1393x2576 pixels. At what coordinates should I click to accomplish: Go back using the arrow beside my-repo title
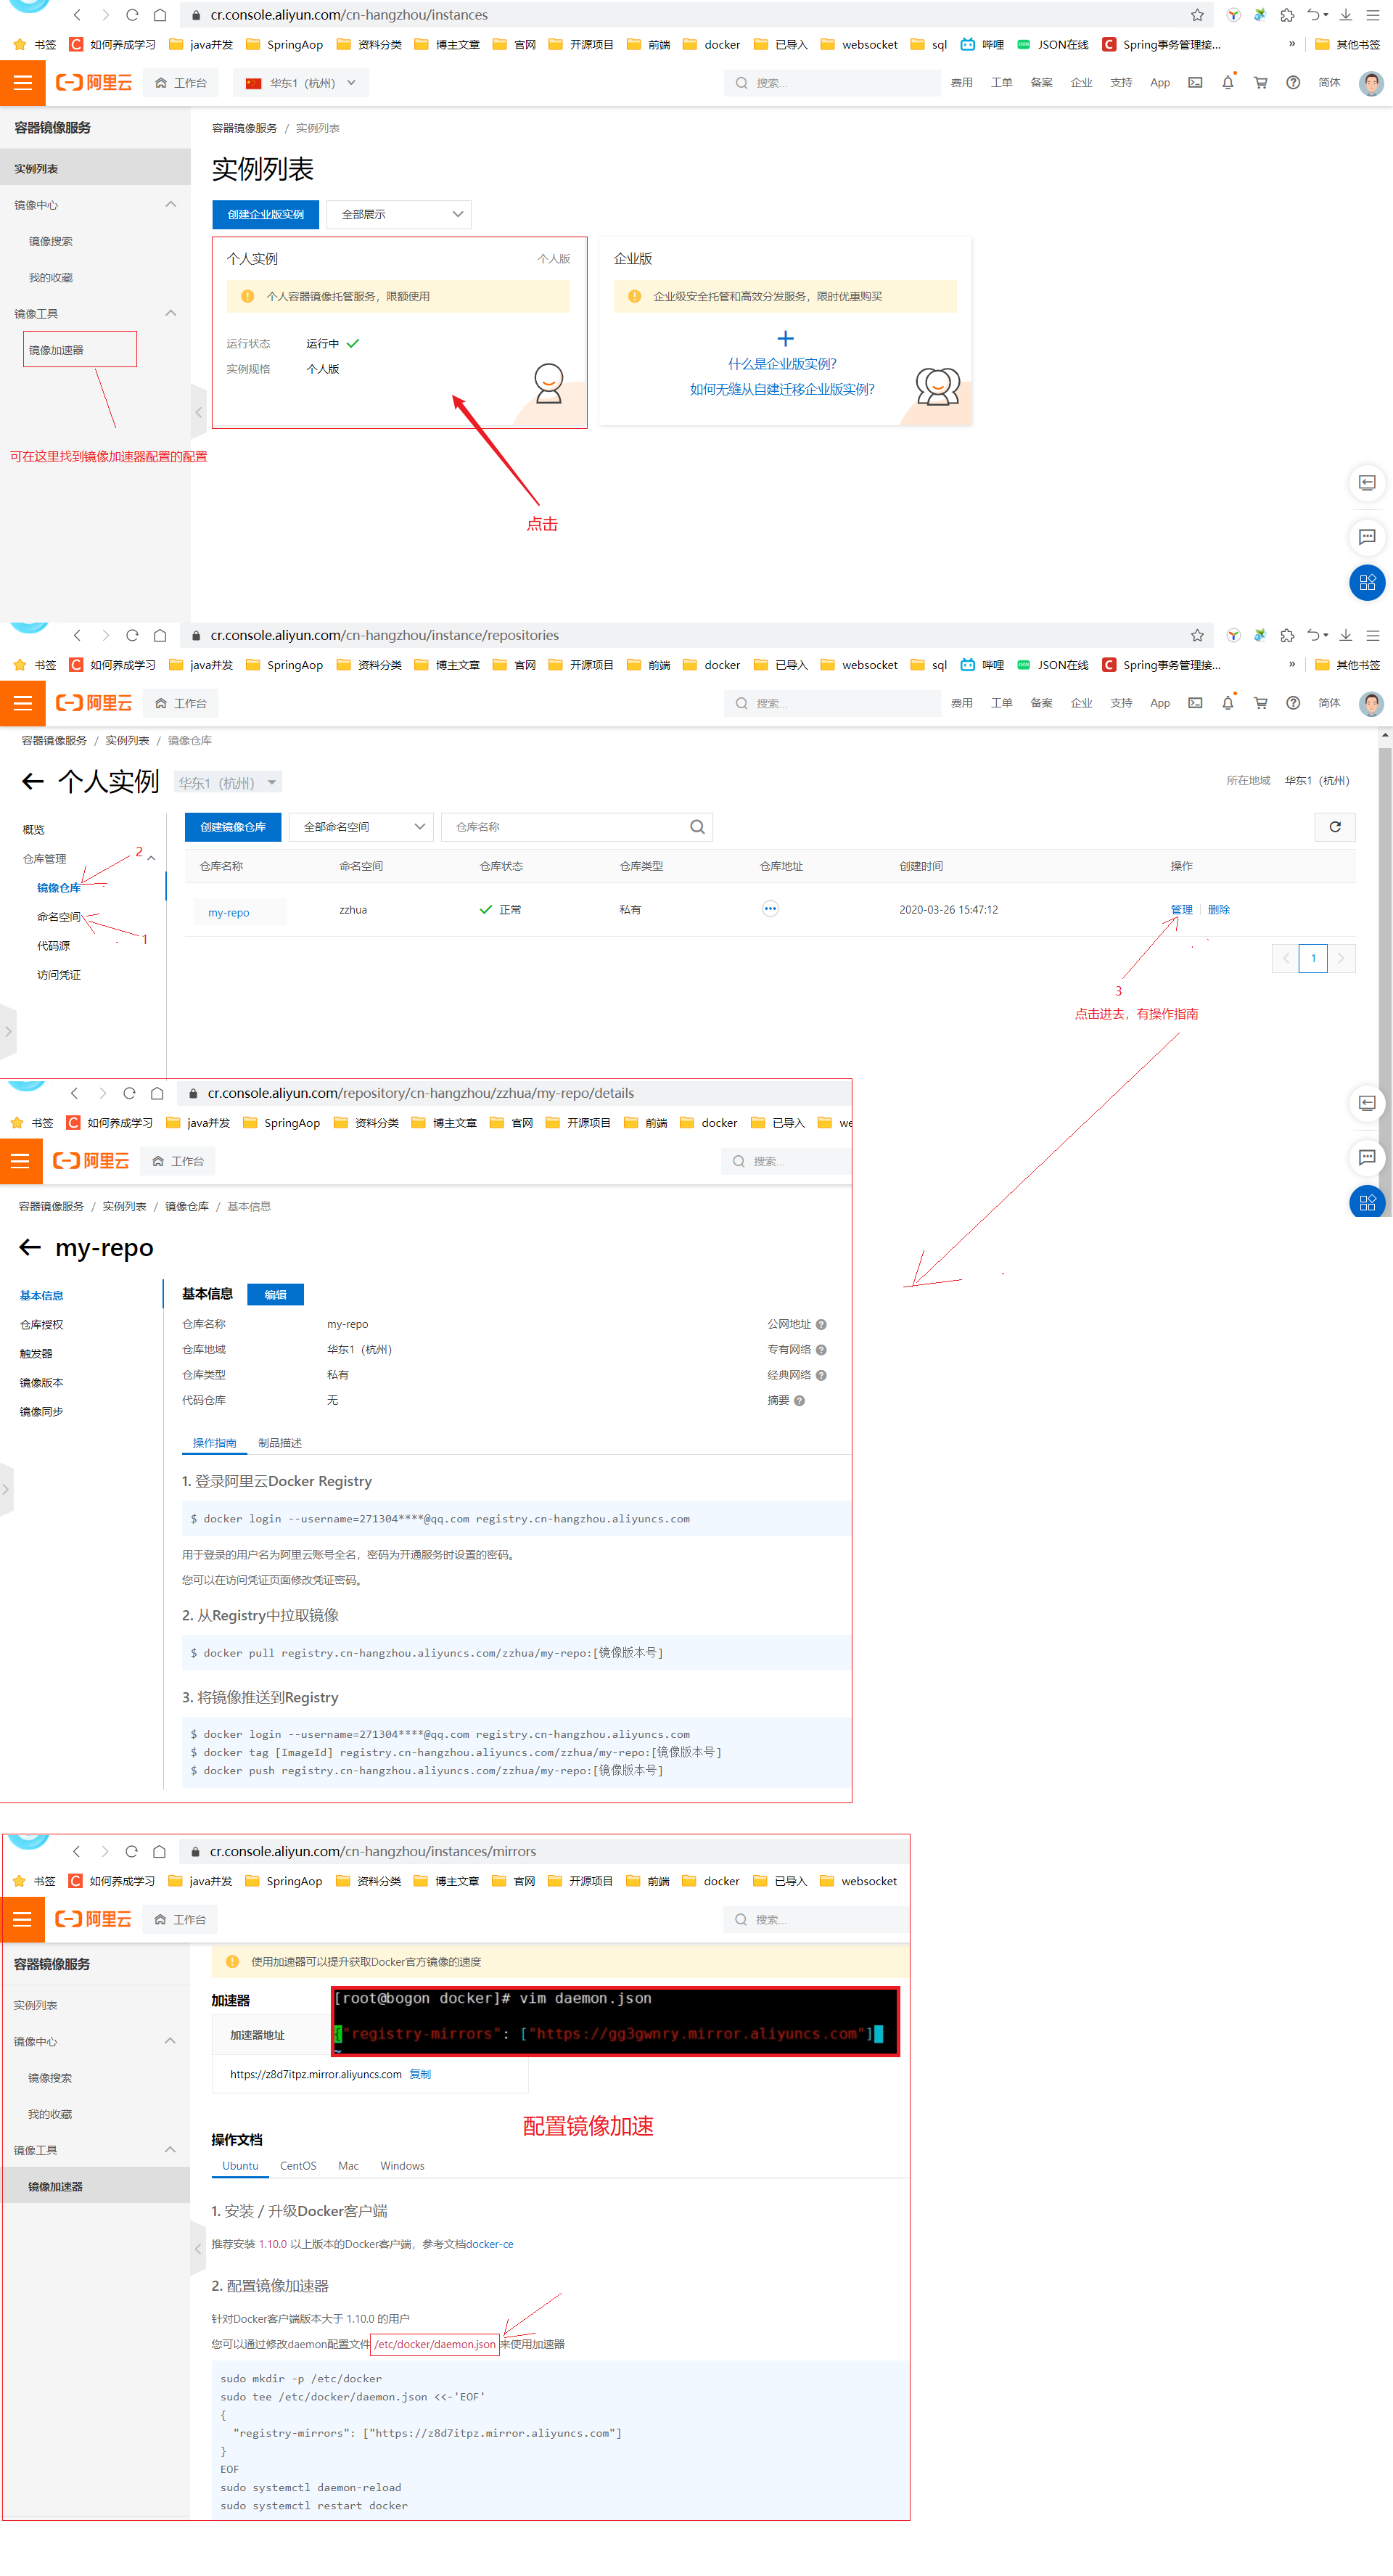tap(30, 1247)
